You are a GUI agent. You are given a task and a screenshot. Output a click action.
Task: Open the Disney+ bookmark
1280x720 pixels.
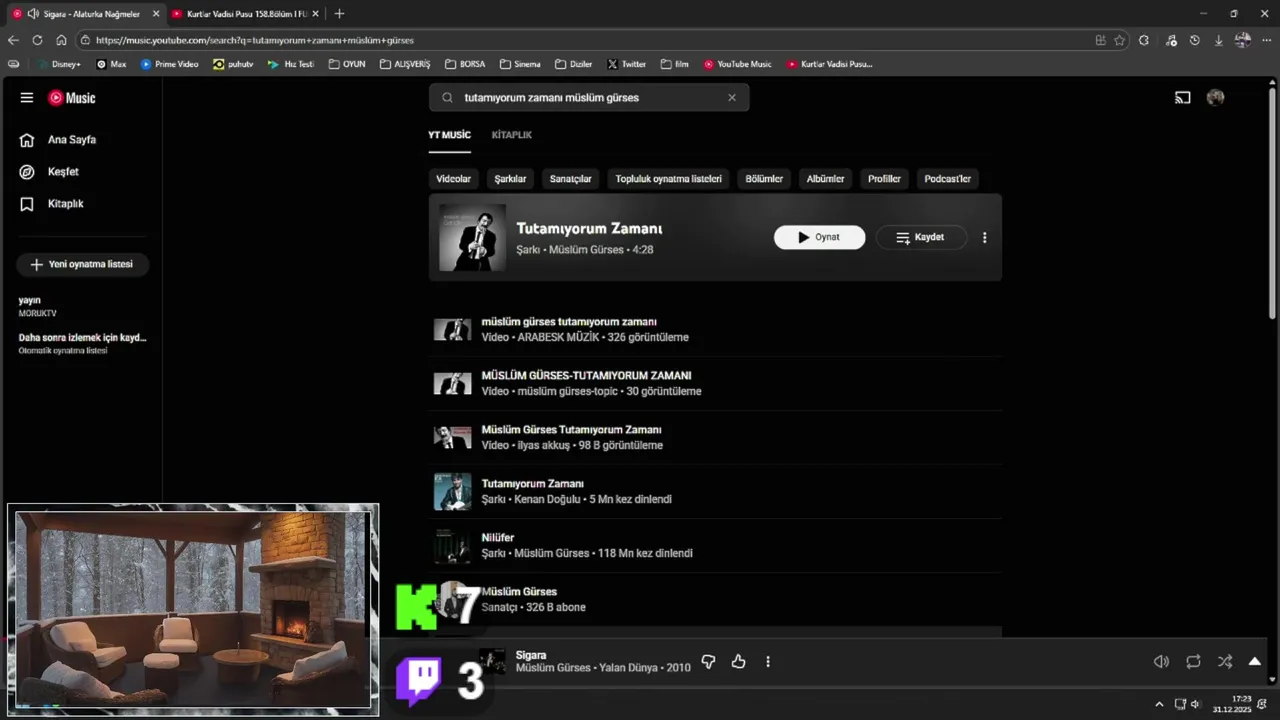coord(60,64)
